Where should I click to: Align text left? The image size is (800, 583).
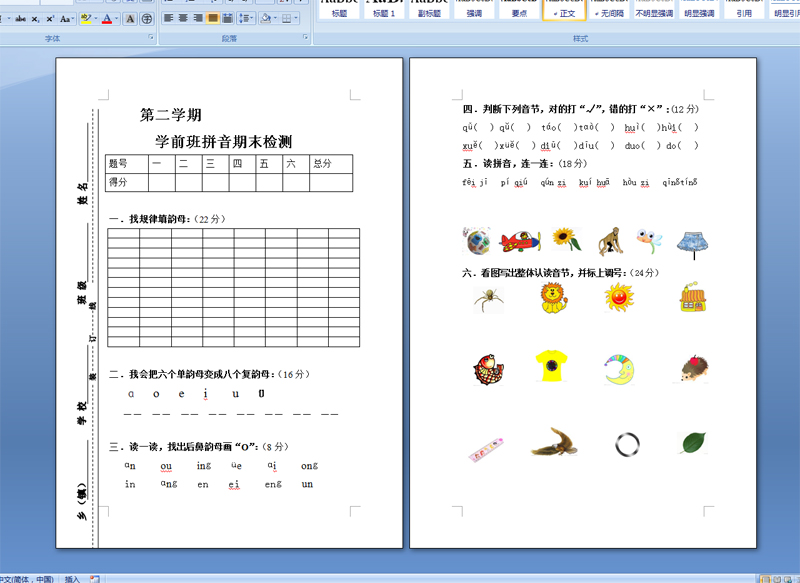168,18
